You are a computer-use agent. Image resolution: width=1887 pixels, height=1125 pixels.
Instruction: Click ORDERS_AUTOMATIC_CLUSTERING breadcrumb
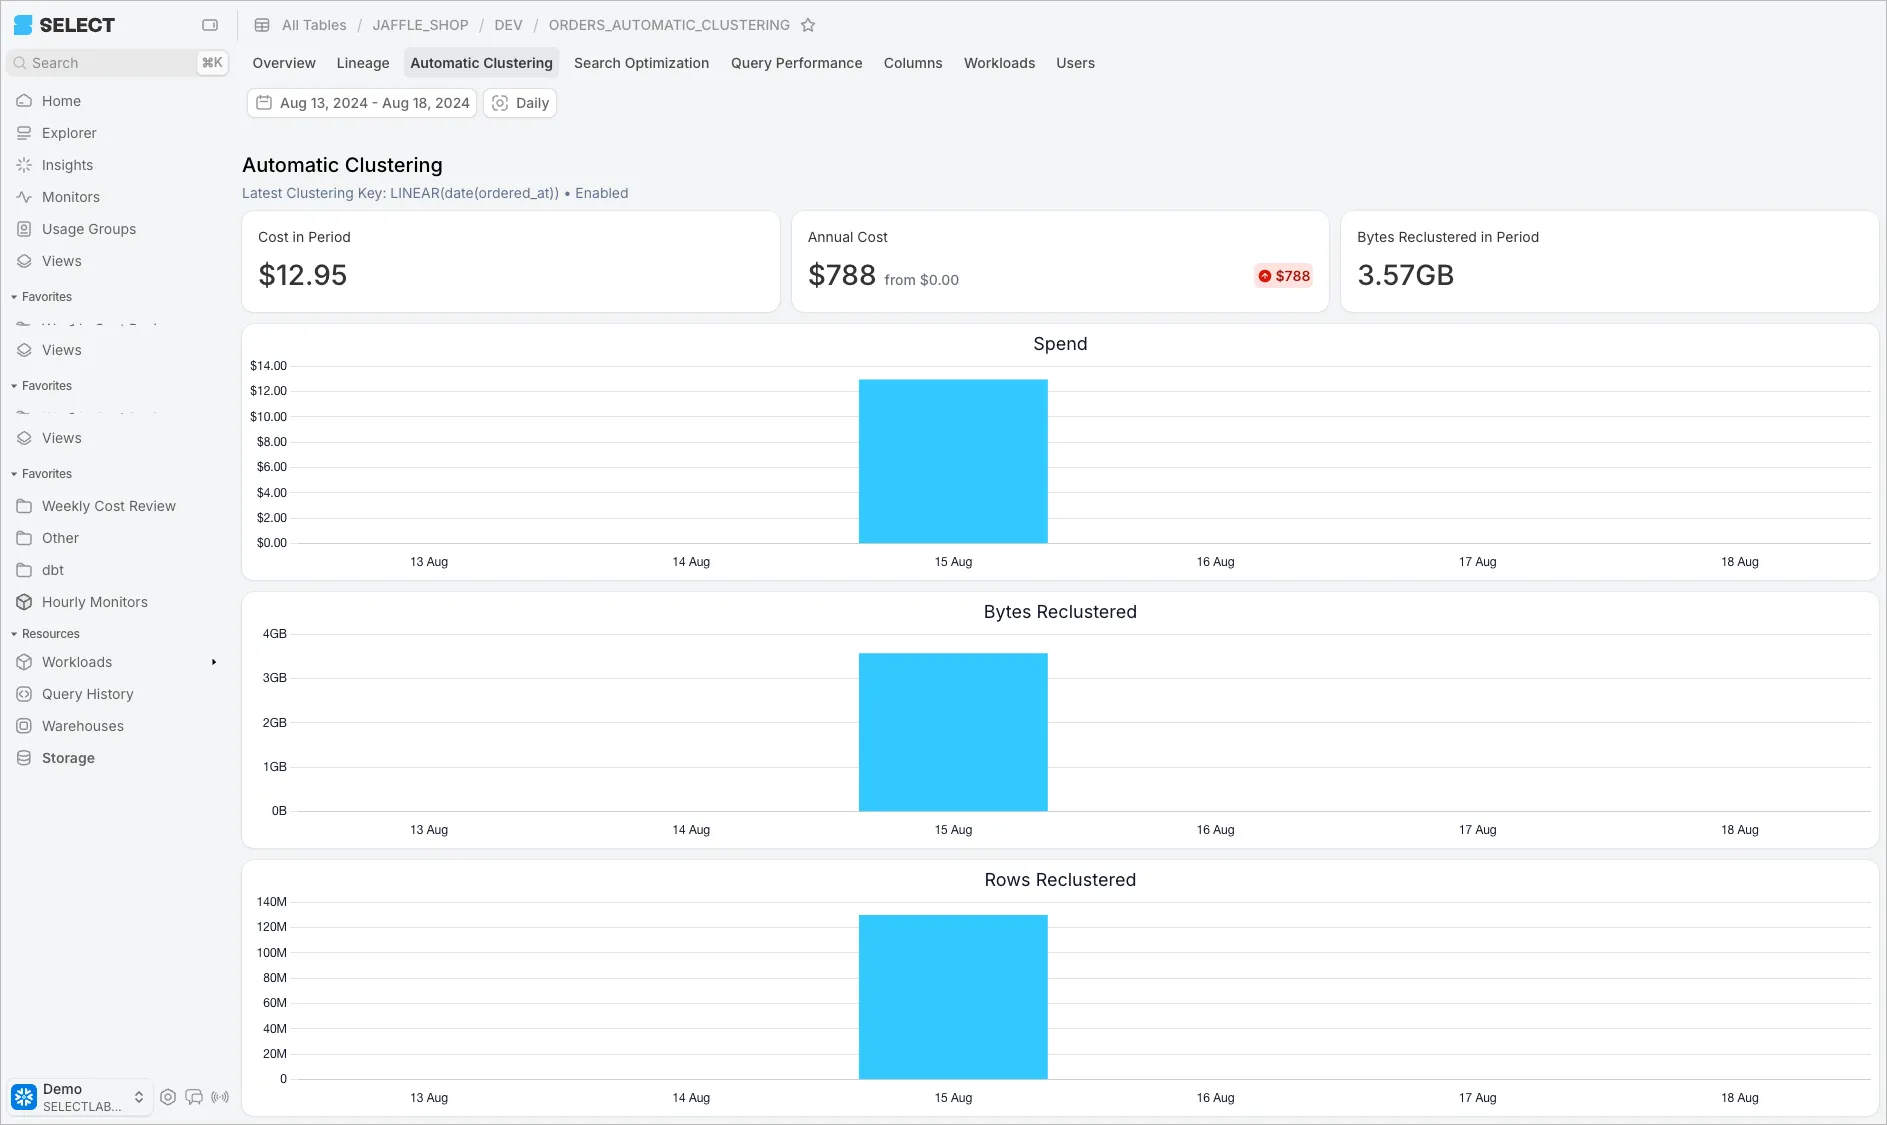tap(669, 25)
